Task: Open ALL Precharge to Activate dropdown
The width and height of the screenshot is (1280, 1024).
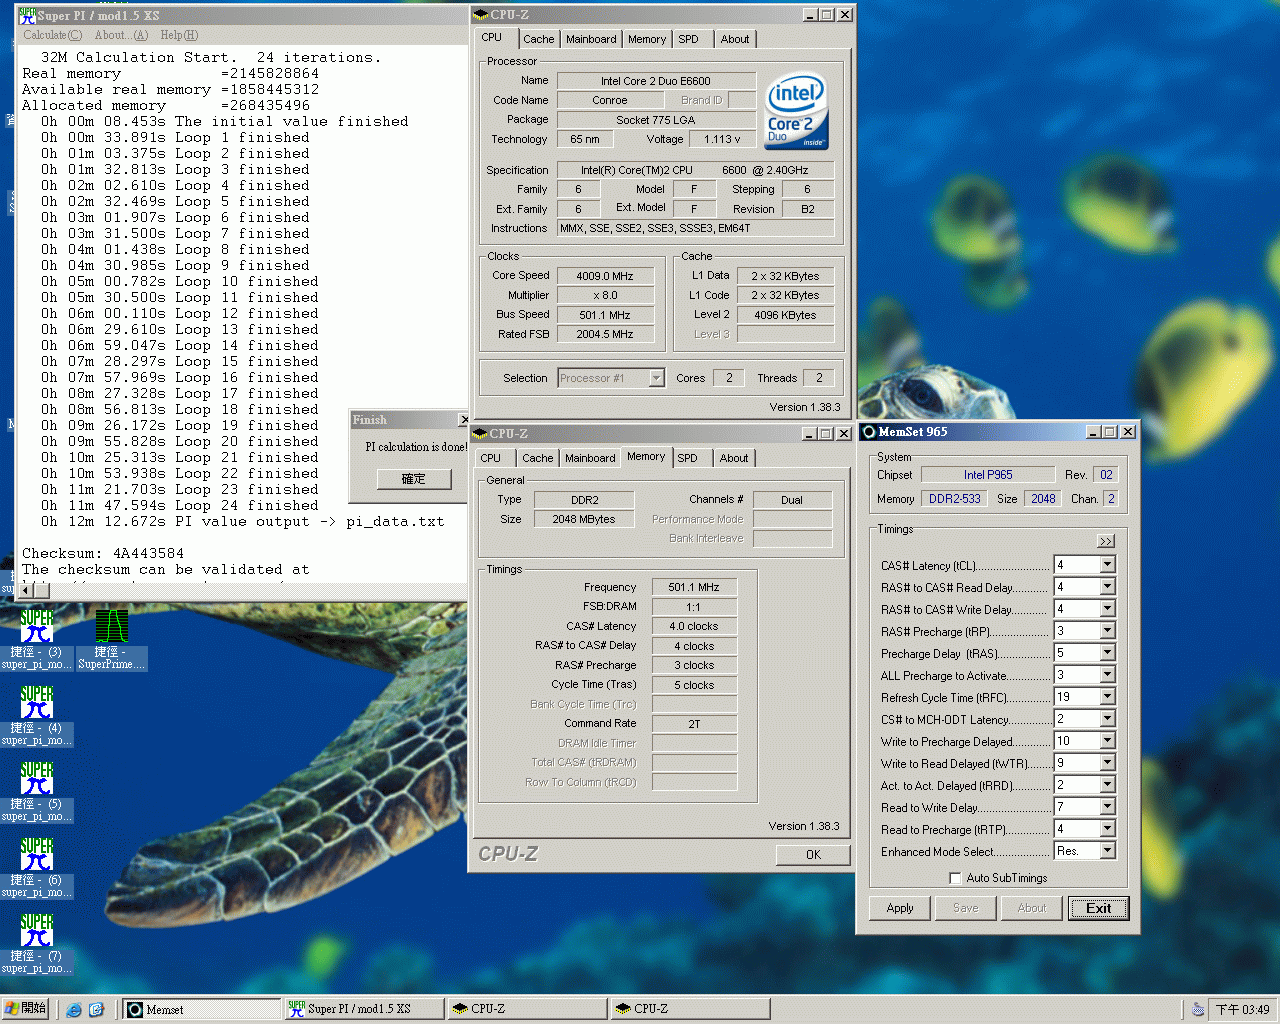Action: 1107,675
